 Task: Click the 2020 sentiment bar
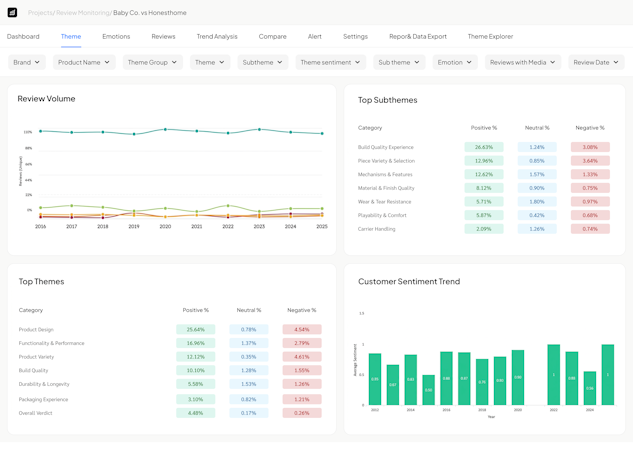tap(518, 377)
